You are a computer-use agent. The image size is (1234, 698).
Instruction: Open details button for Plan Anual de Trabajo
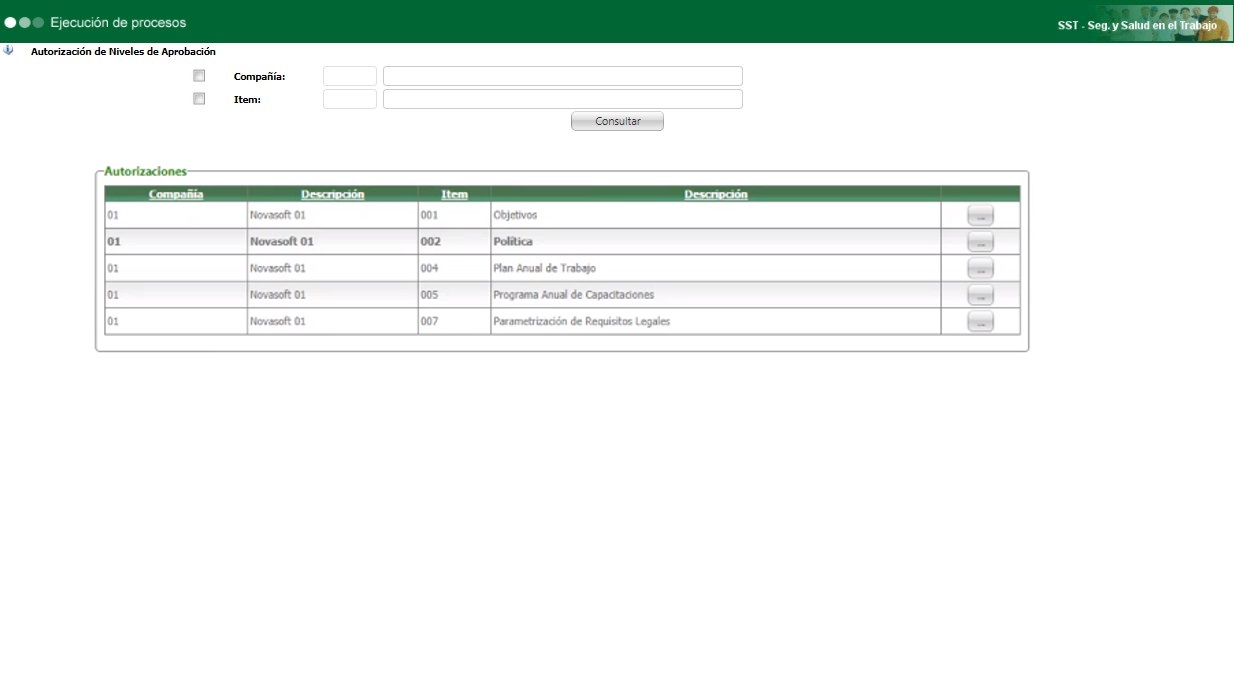[x=980, y=268]
